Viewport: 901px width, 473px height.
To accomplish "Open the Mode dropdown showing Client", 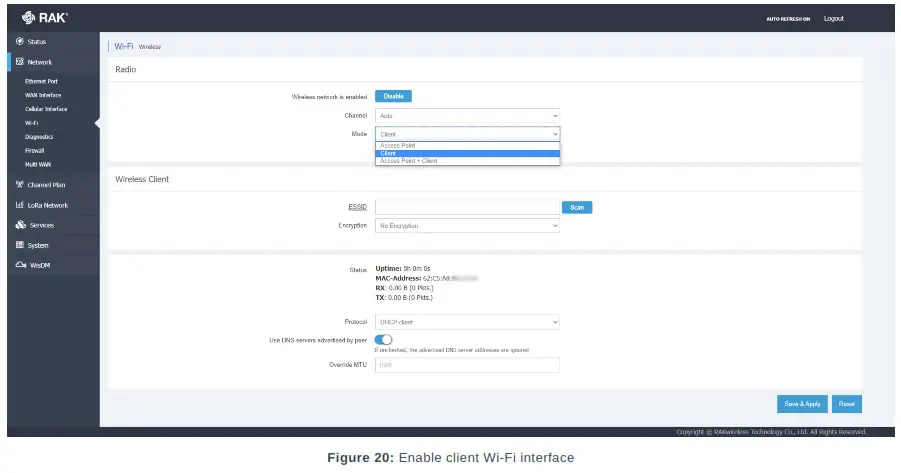I will tap(467, 134).
